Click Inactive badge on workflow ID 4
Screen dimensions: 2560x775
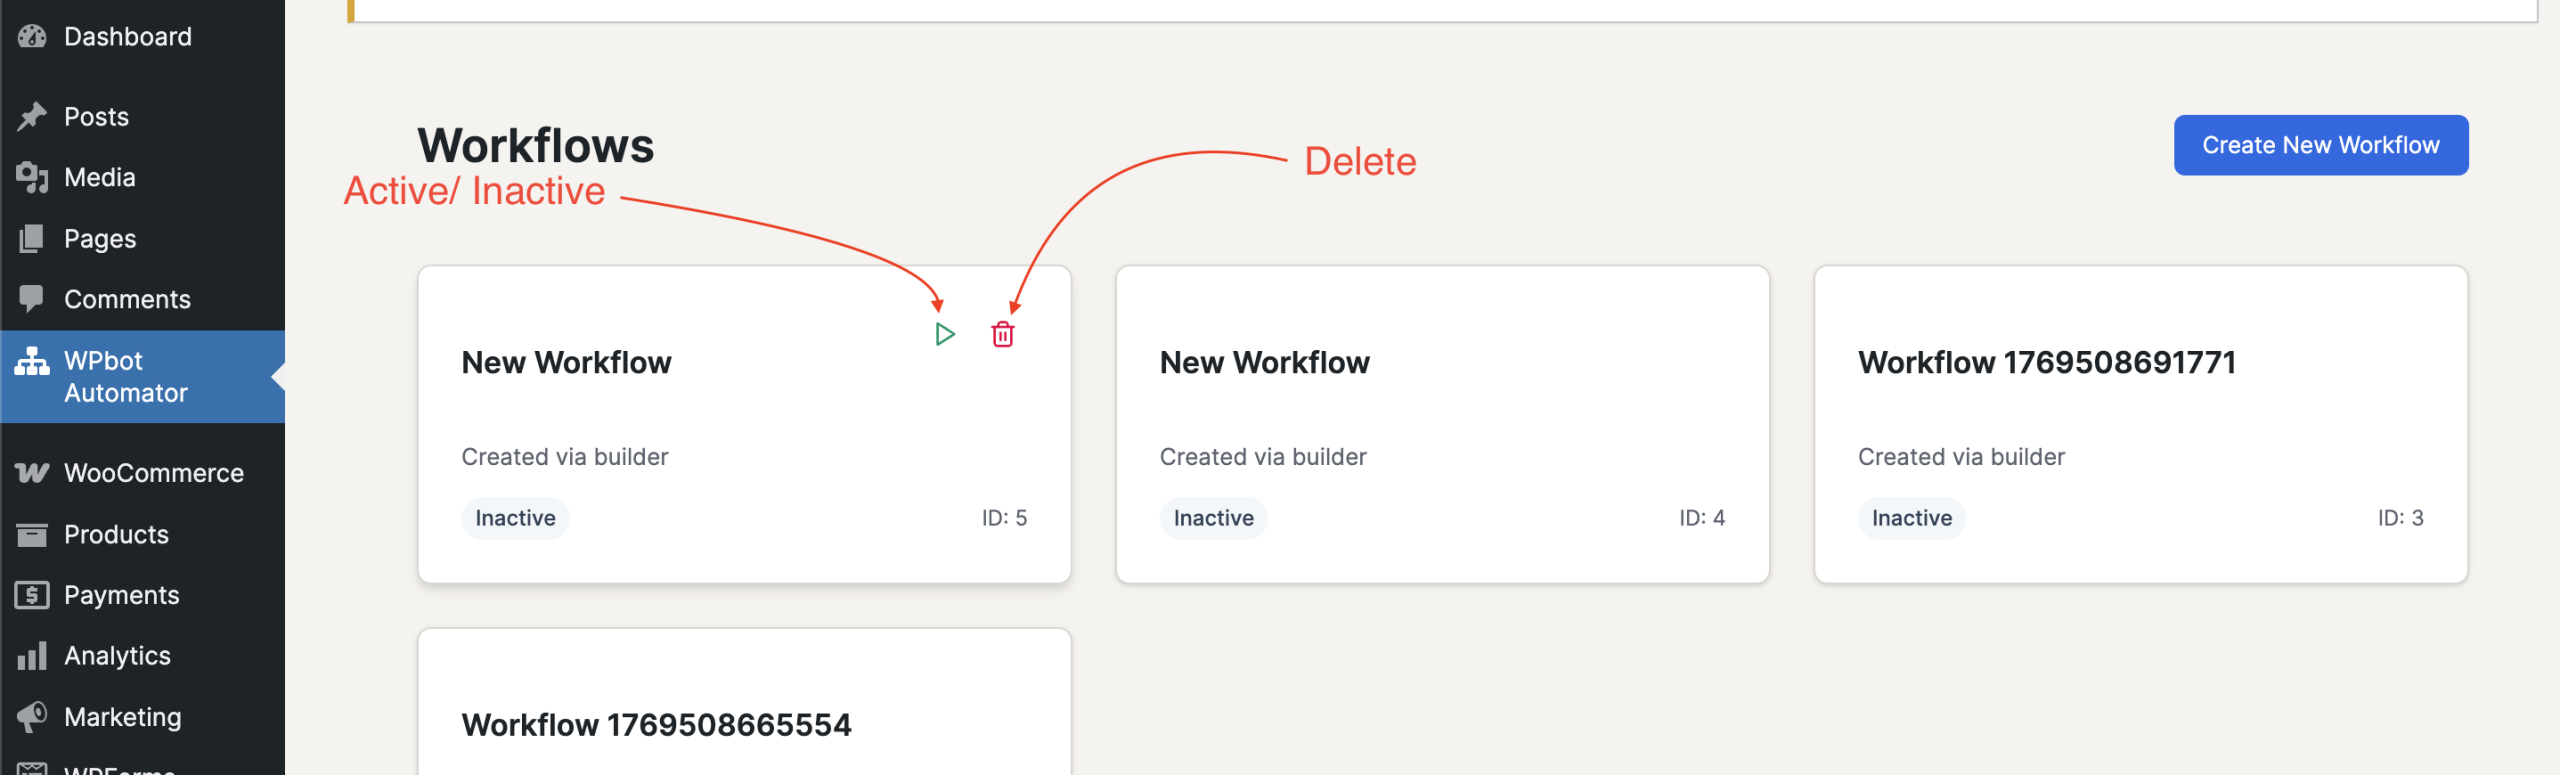tap(1213, 518)
